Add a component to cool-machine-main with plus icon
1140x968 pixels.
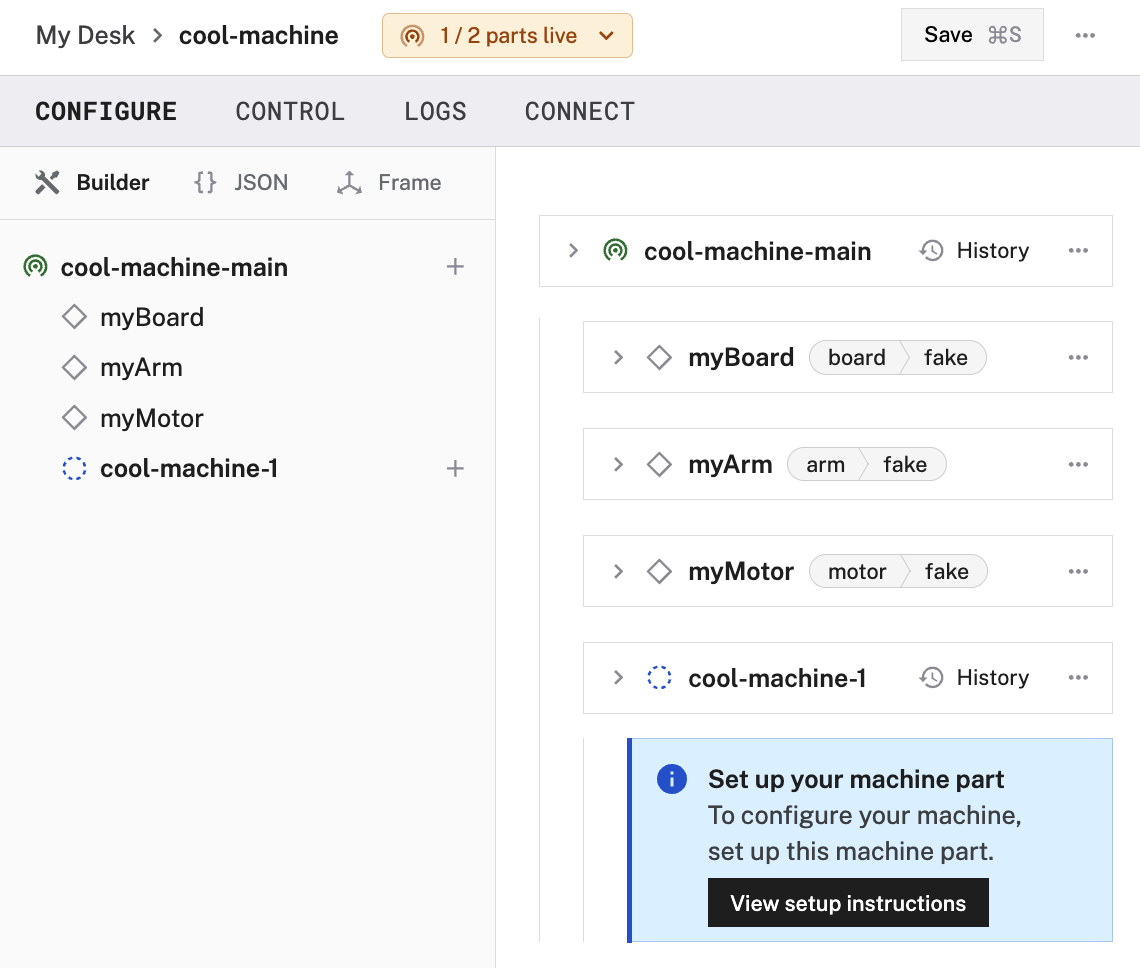455,266
